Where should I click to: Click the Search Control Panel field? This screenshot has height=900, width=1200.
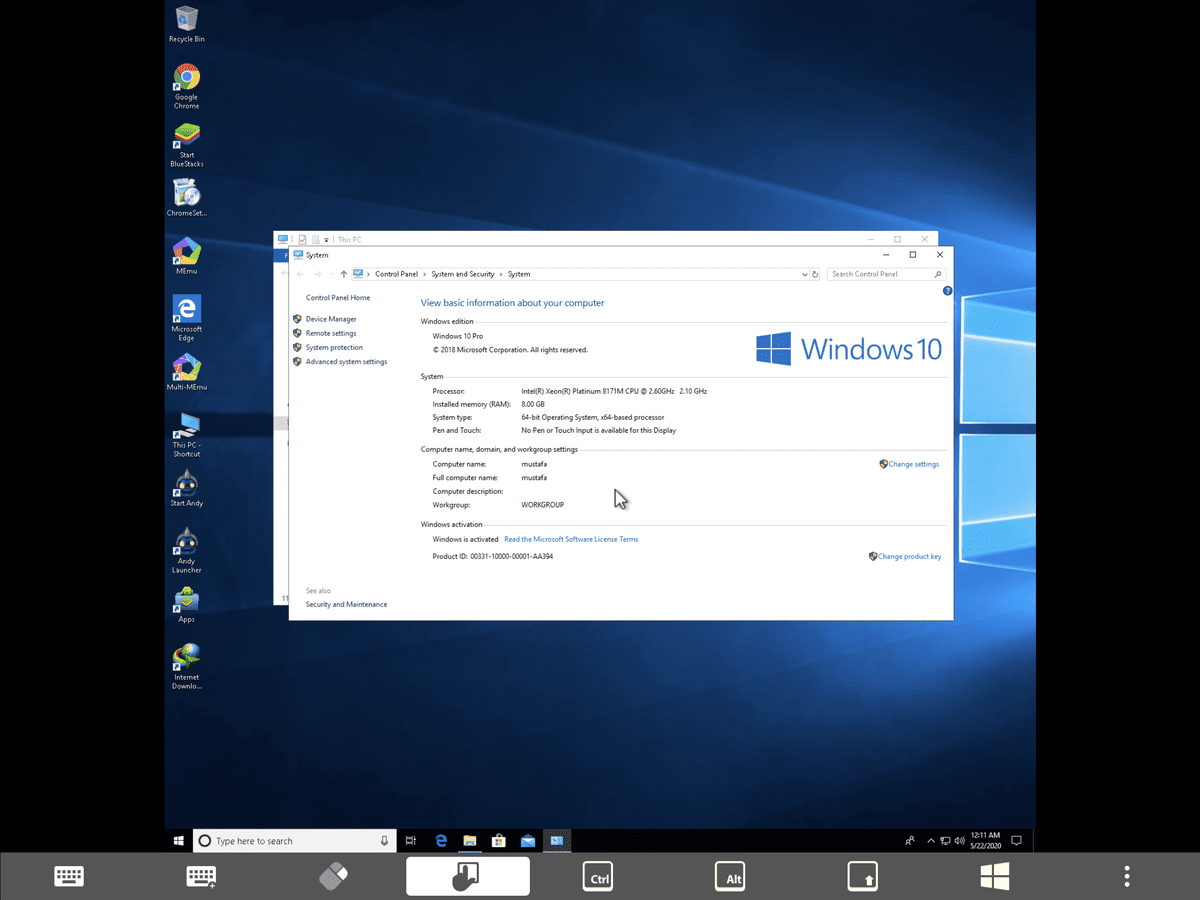tap(886, 274)
